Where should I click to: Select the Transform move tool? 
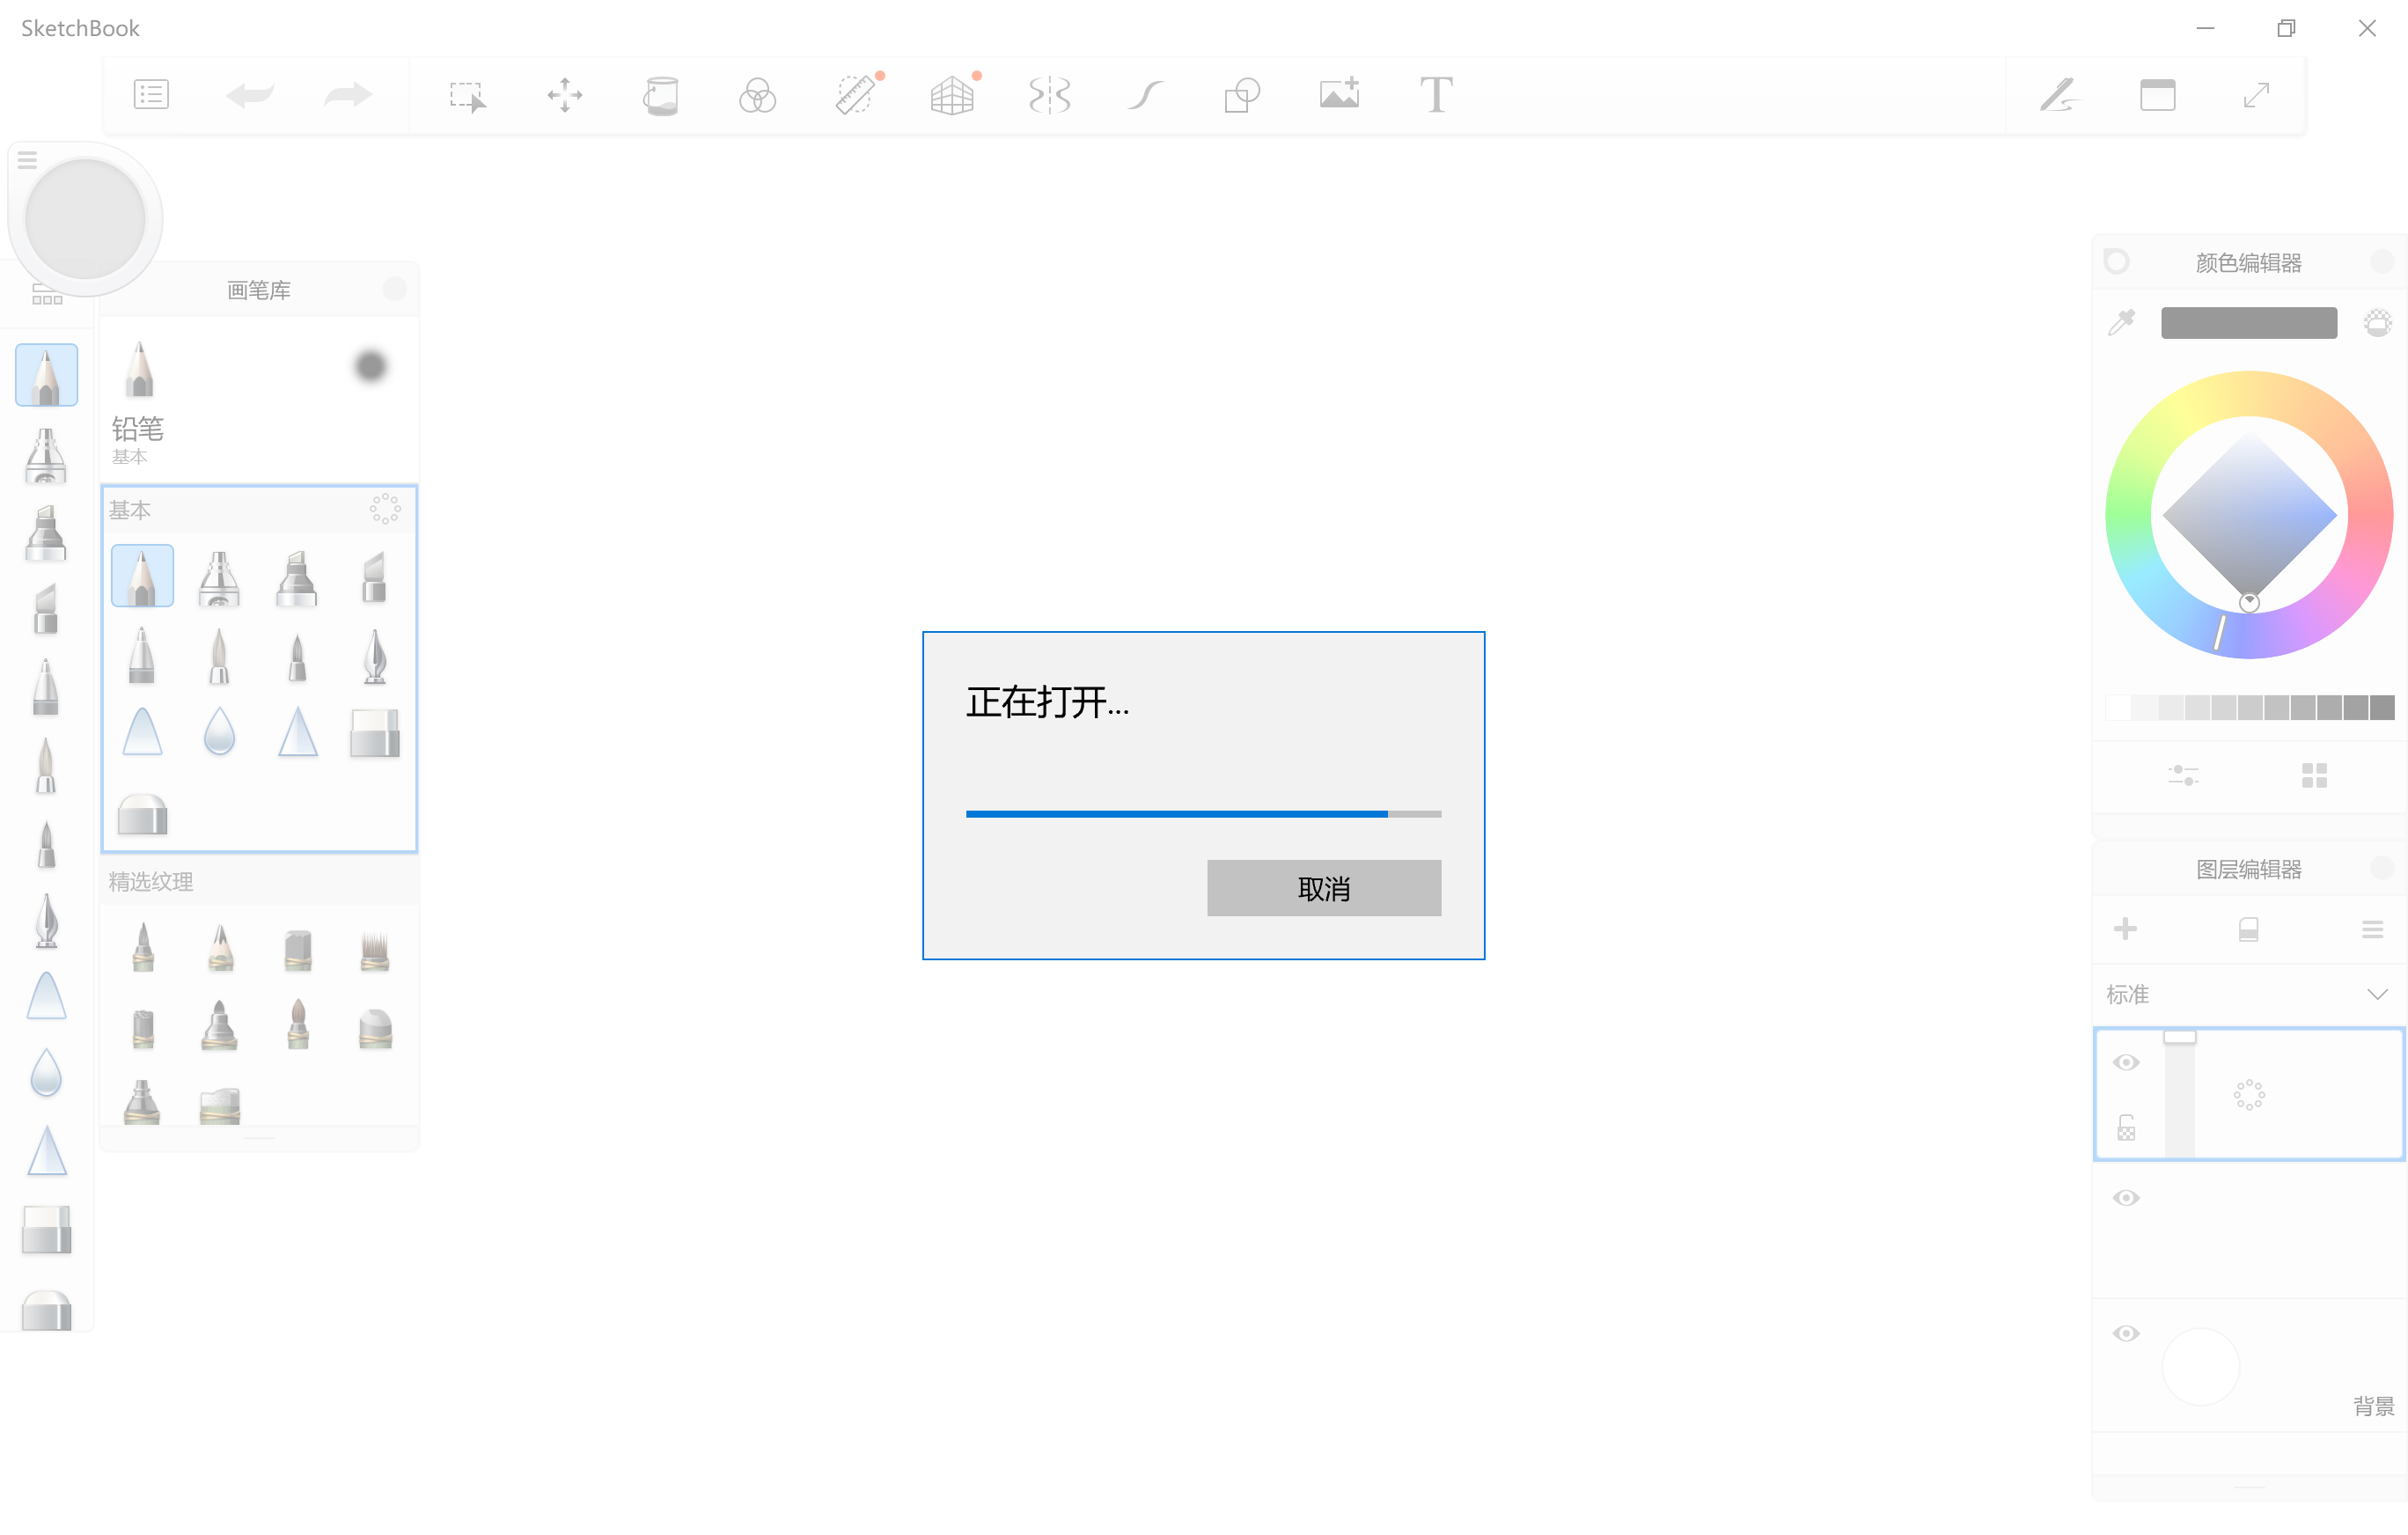[564, 95]
